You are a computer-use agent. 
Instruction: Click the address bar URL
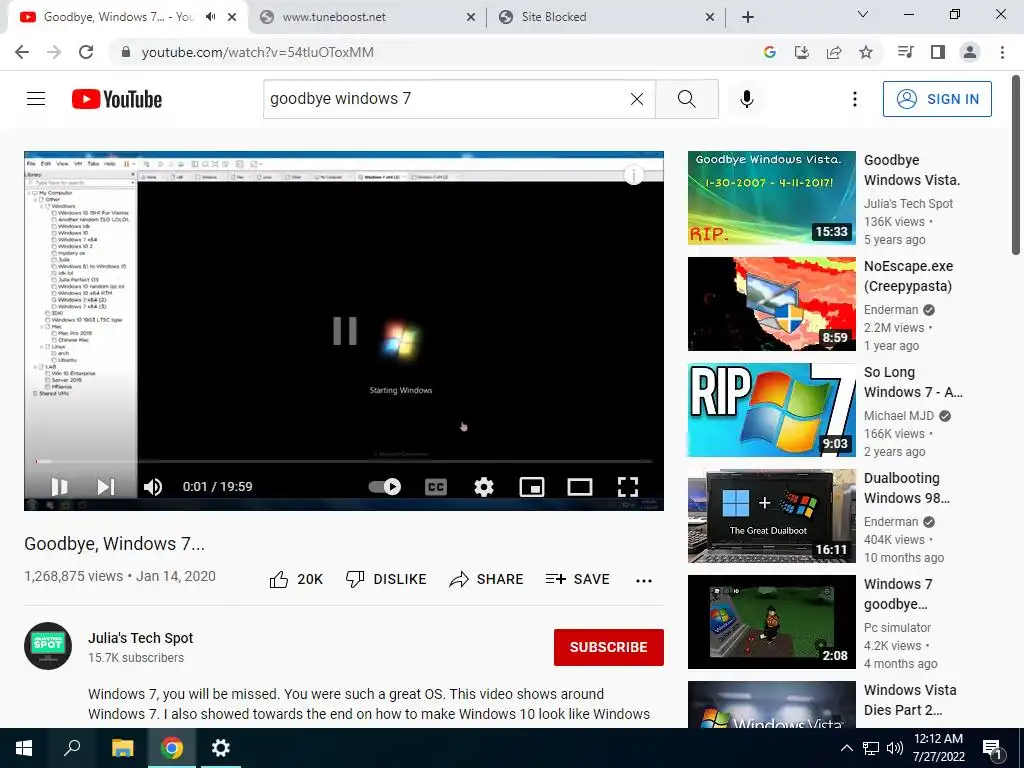tap(257, 52)
